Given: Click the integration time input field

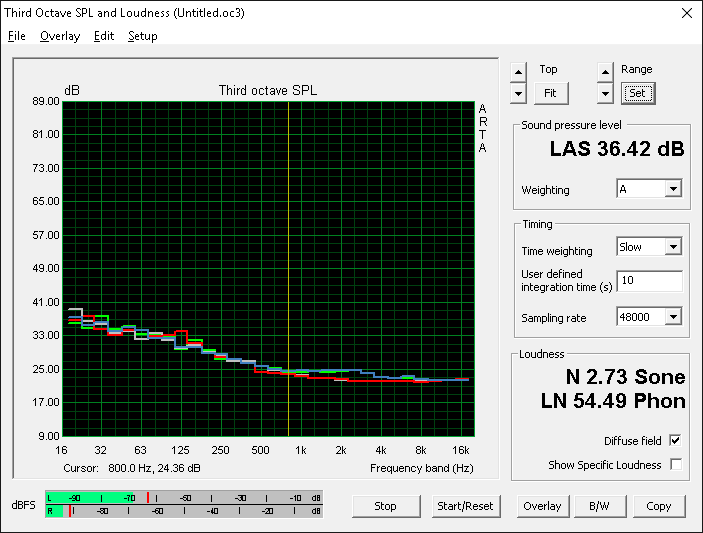Looking at the screenshot, I should click(650, 281).
